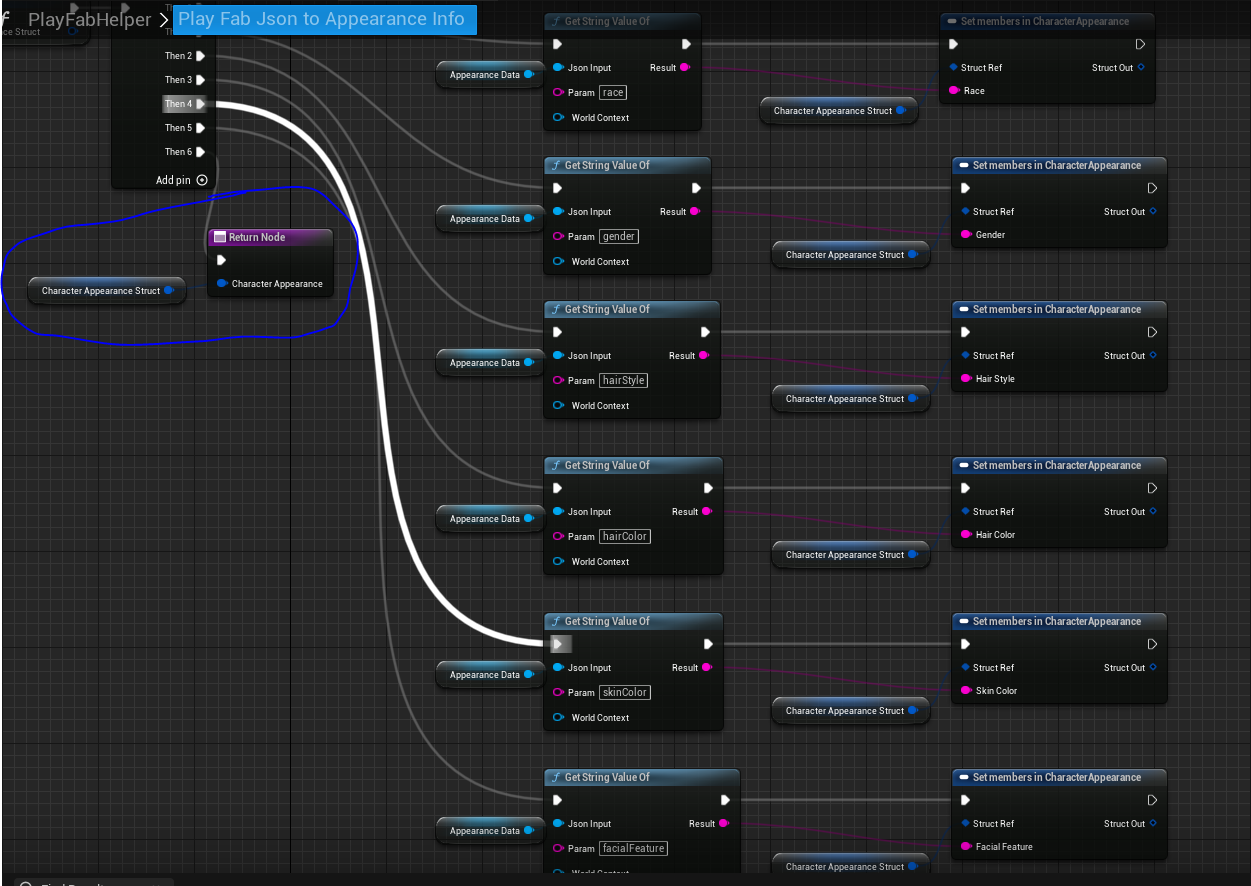1251x886 pixels.
Task: Select title of Set members node containing Facial Feature
Action: (x=1059, y=777)
